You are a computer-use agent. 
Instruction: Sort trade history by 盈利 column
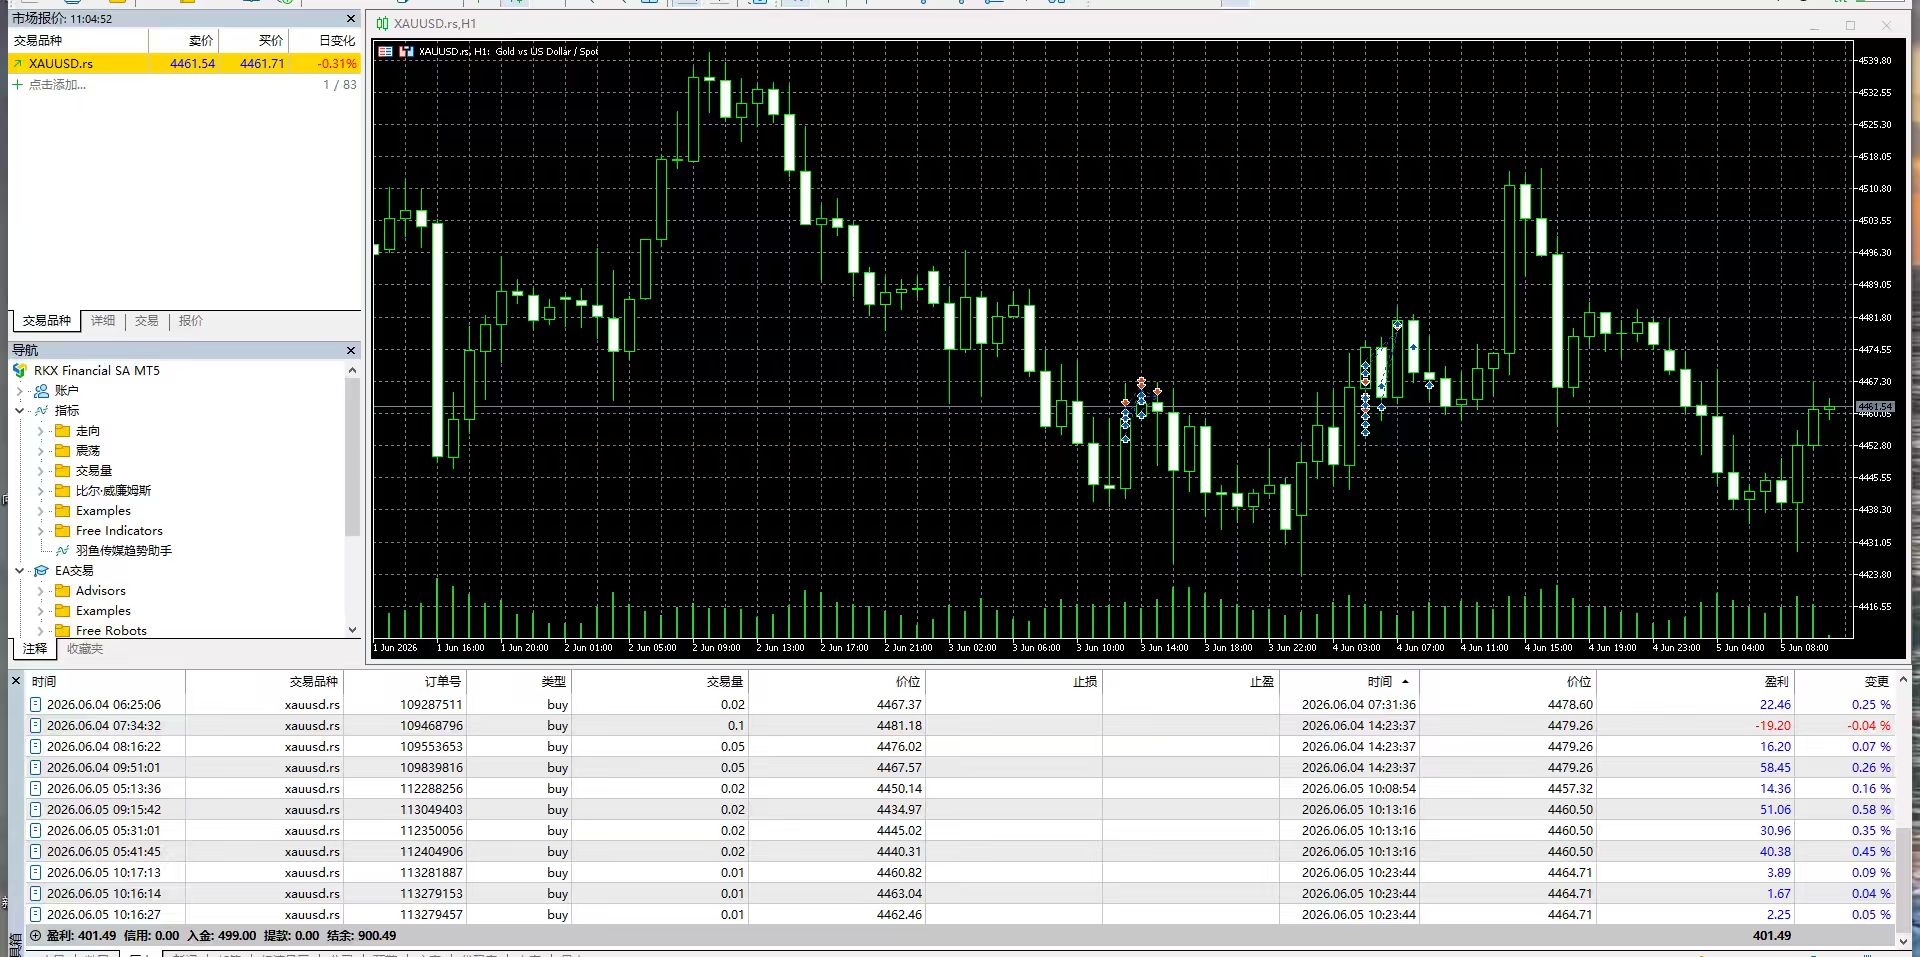pyautogui.click(x=1776, y=682)
